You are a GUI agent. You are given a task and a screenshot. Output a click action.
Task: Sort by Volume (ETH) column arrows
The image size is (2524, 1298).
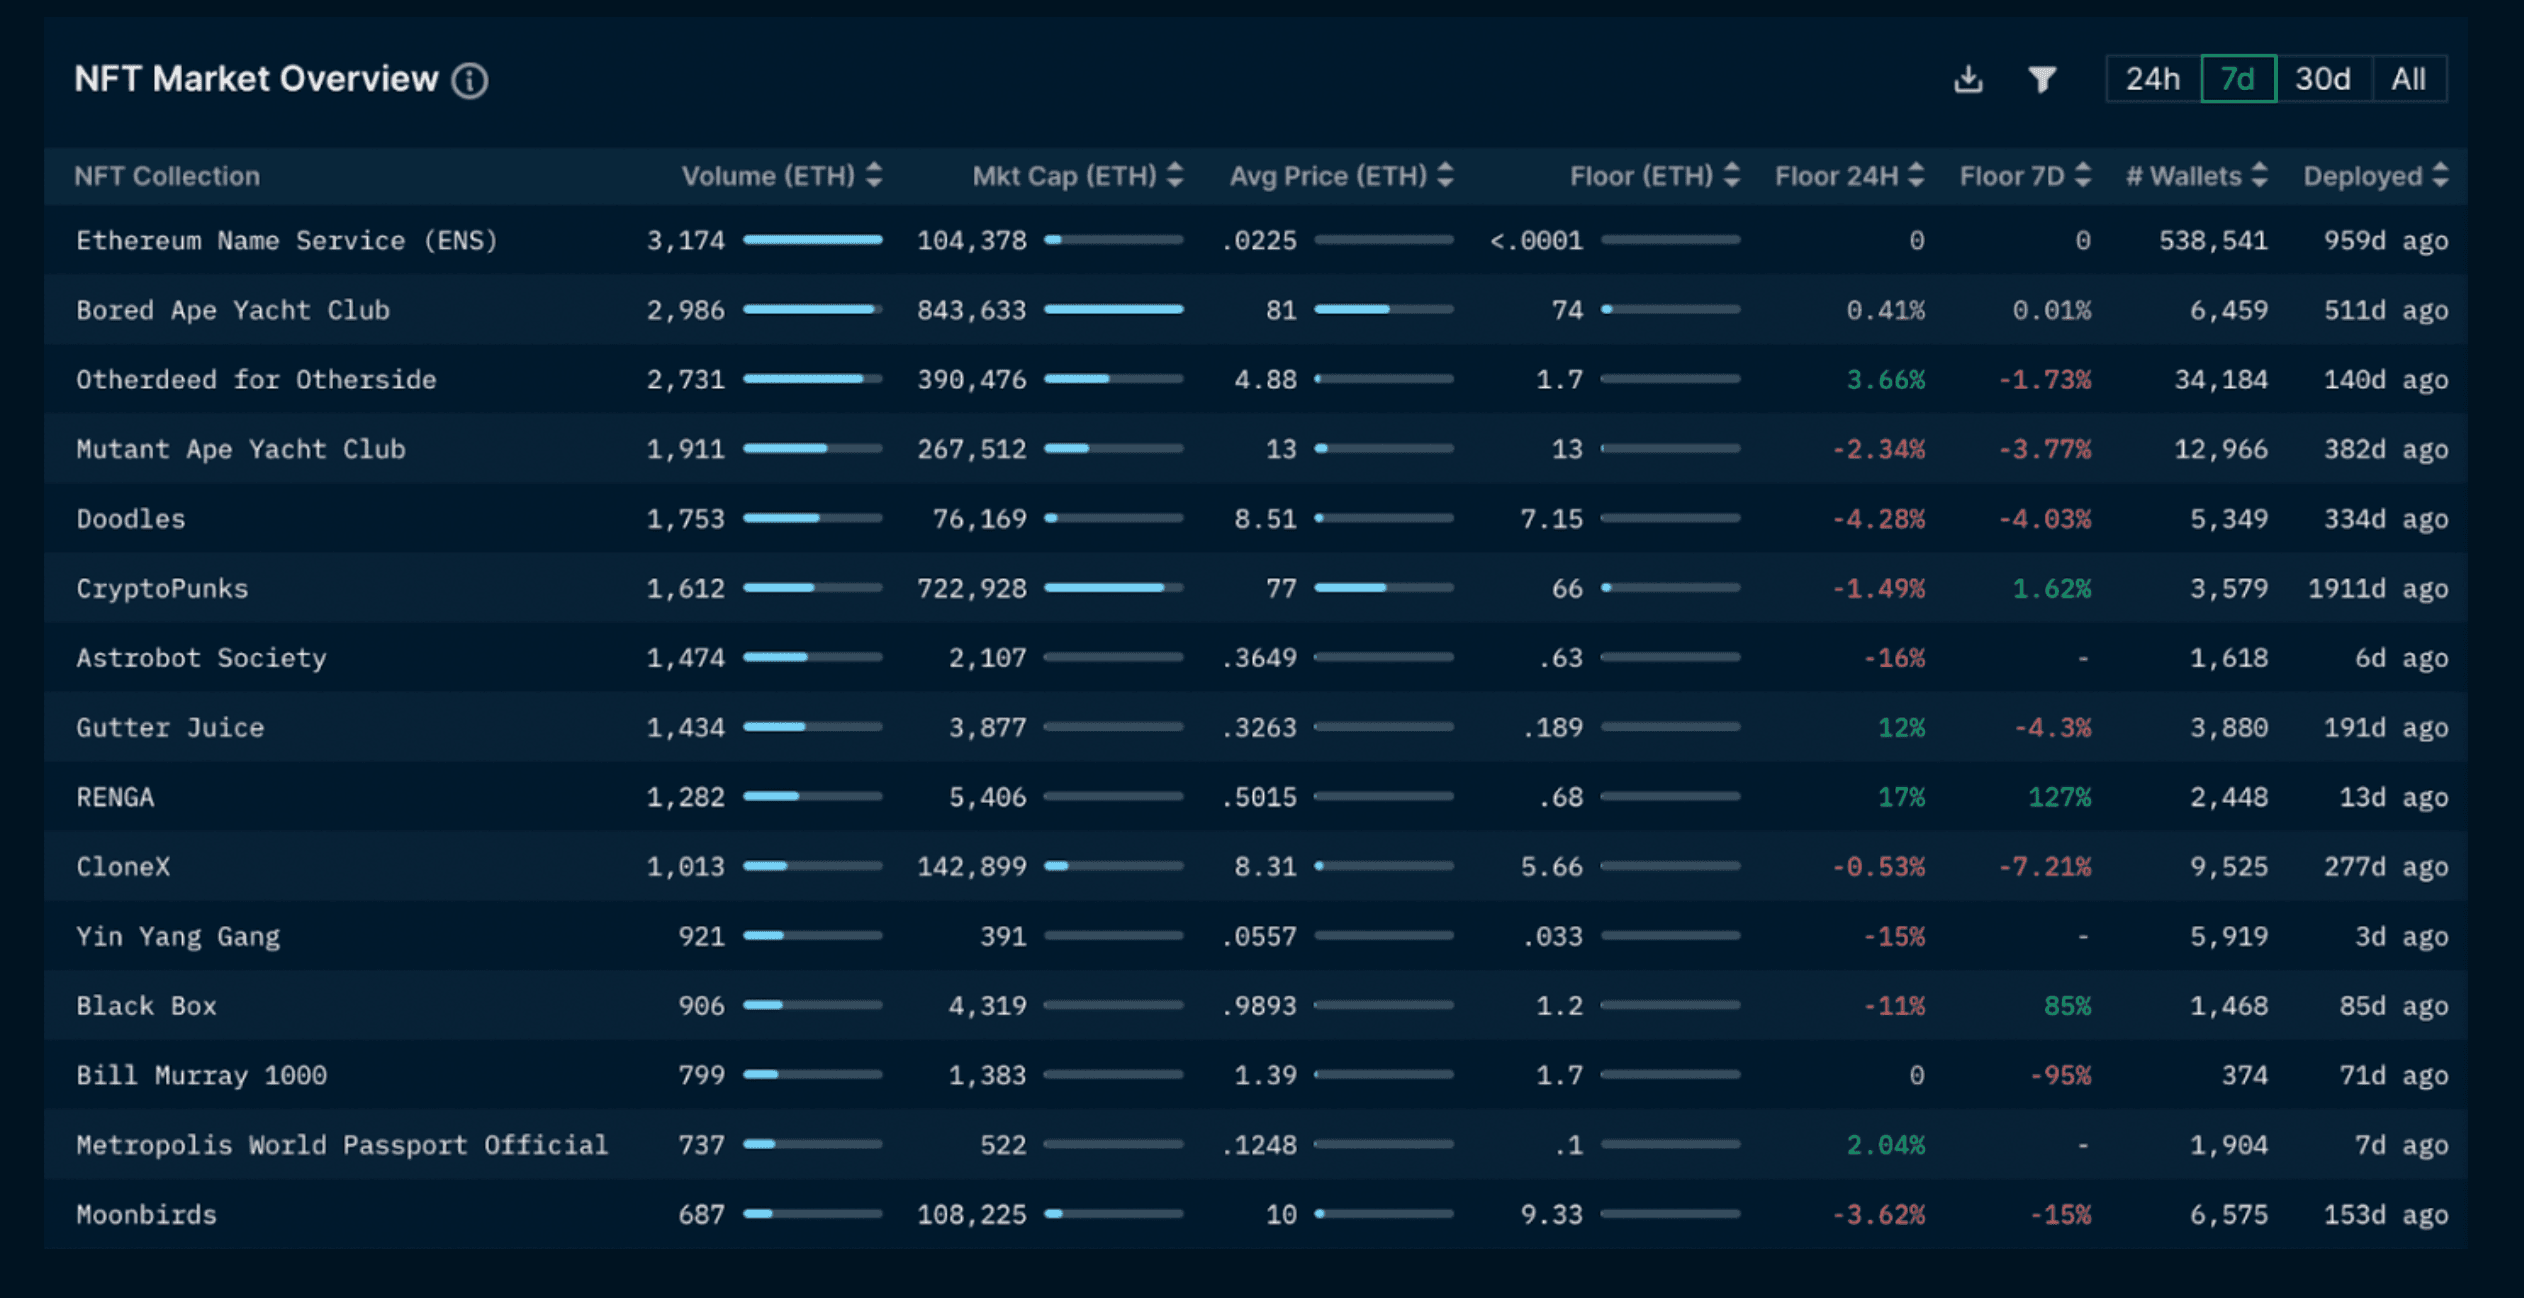[874, 176]
